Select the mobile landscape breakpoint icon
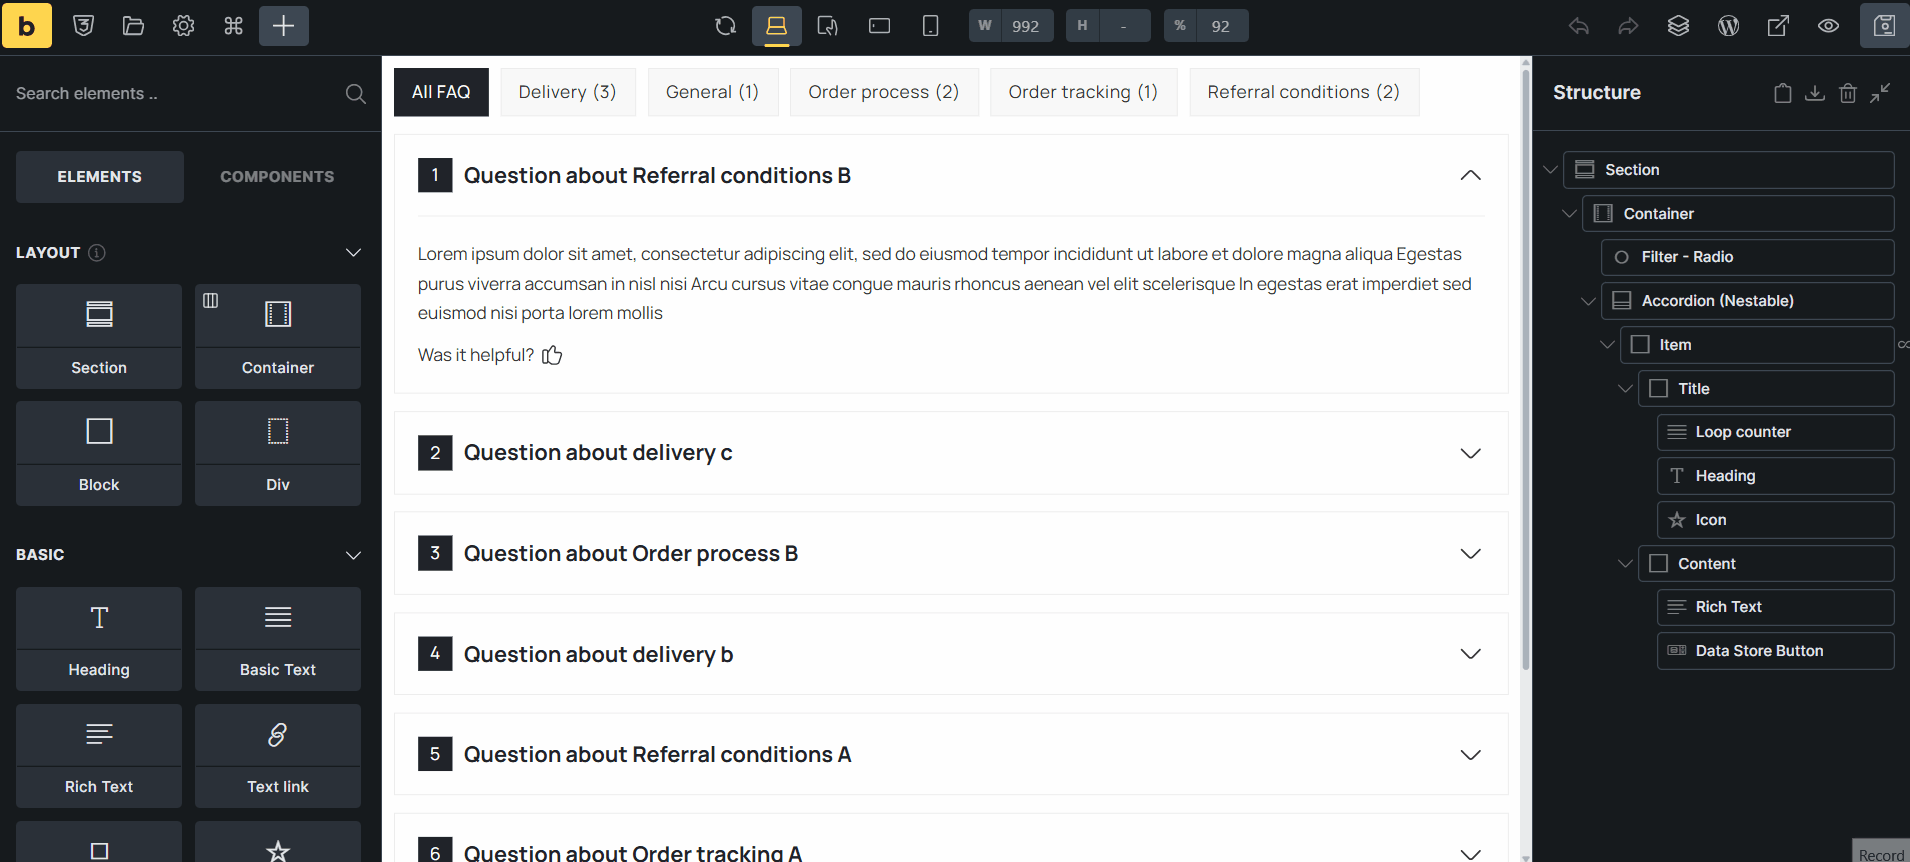 tap(879, 26)
